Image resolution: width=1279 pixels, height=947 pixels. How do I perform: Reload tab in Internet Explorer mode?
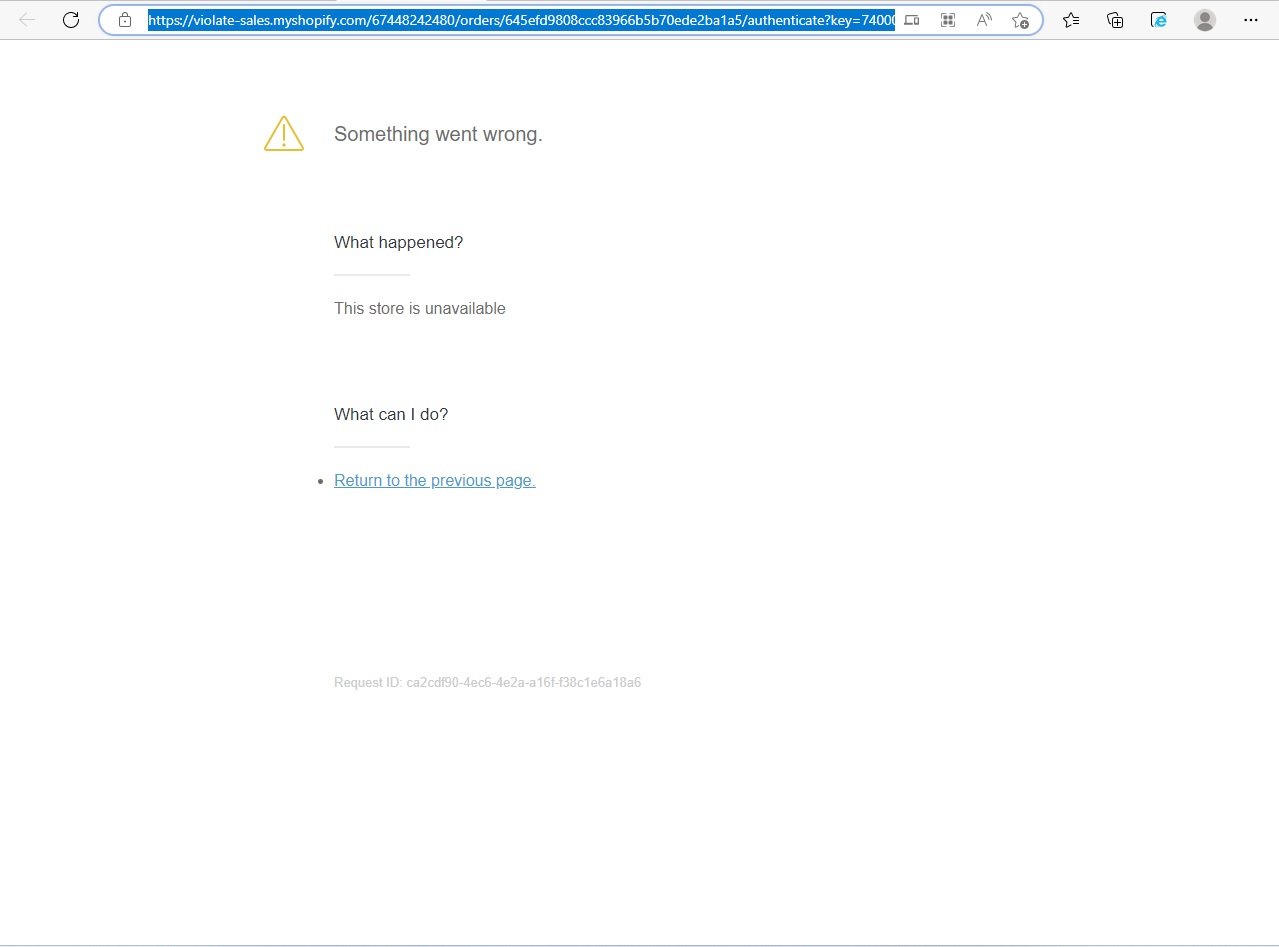[1159, 20]
